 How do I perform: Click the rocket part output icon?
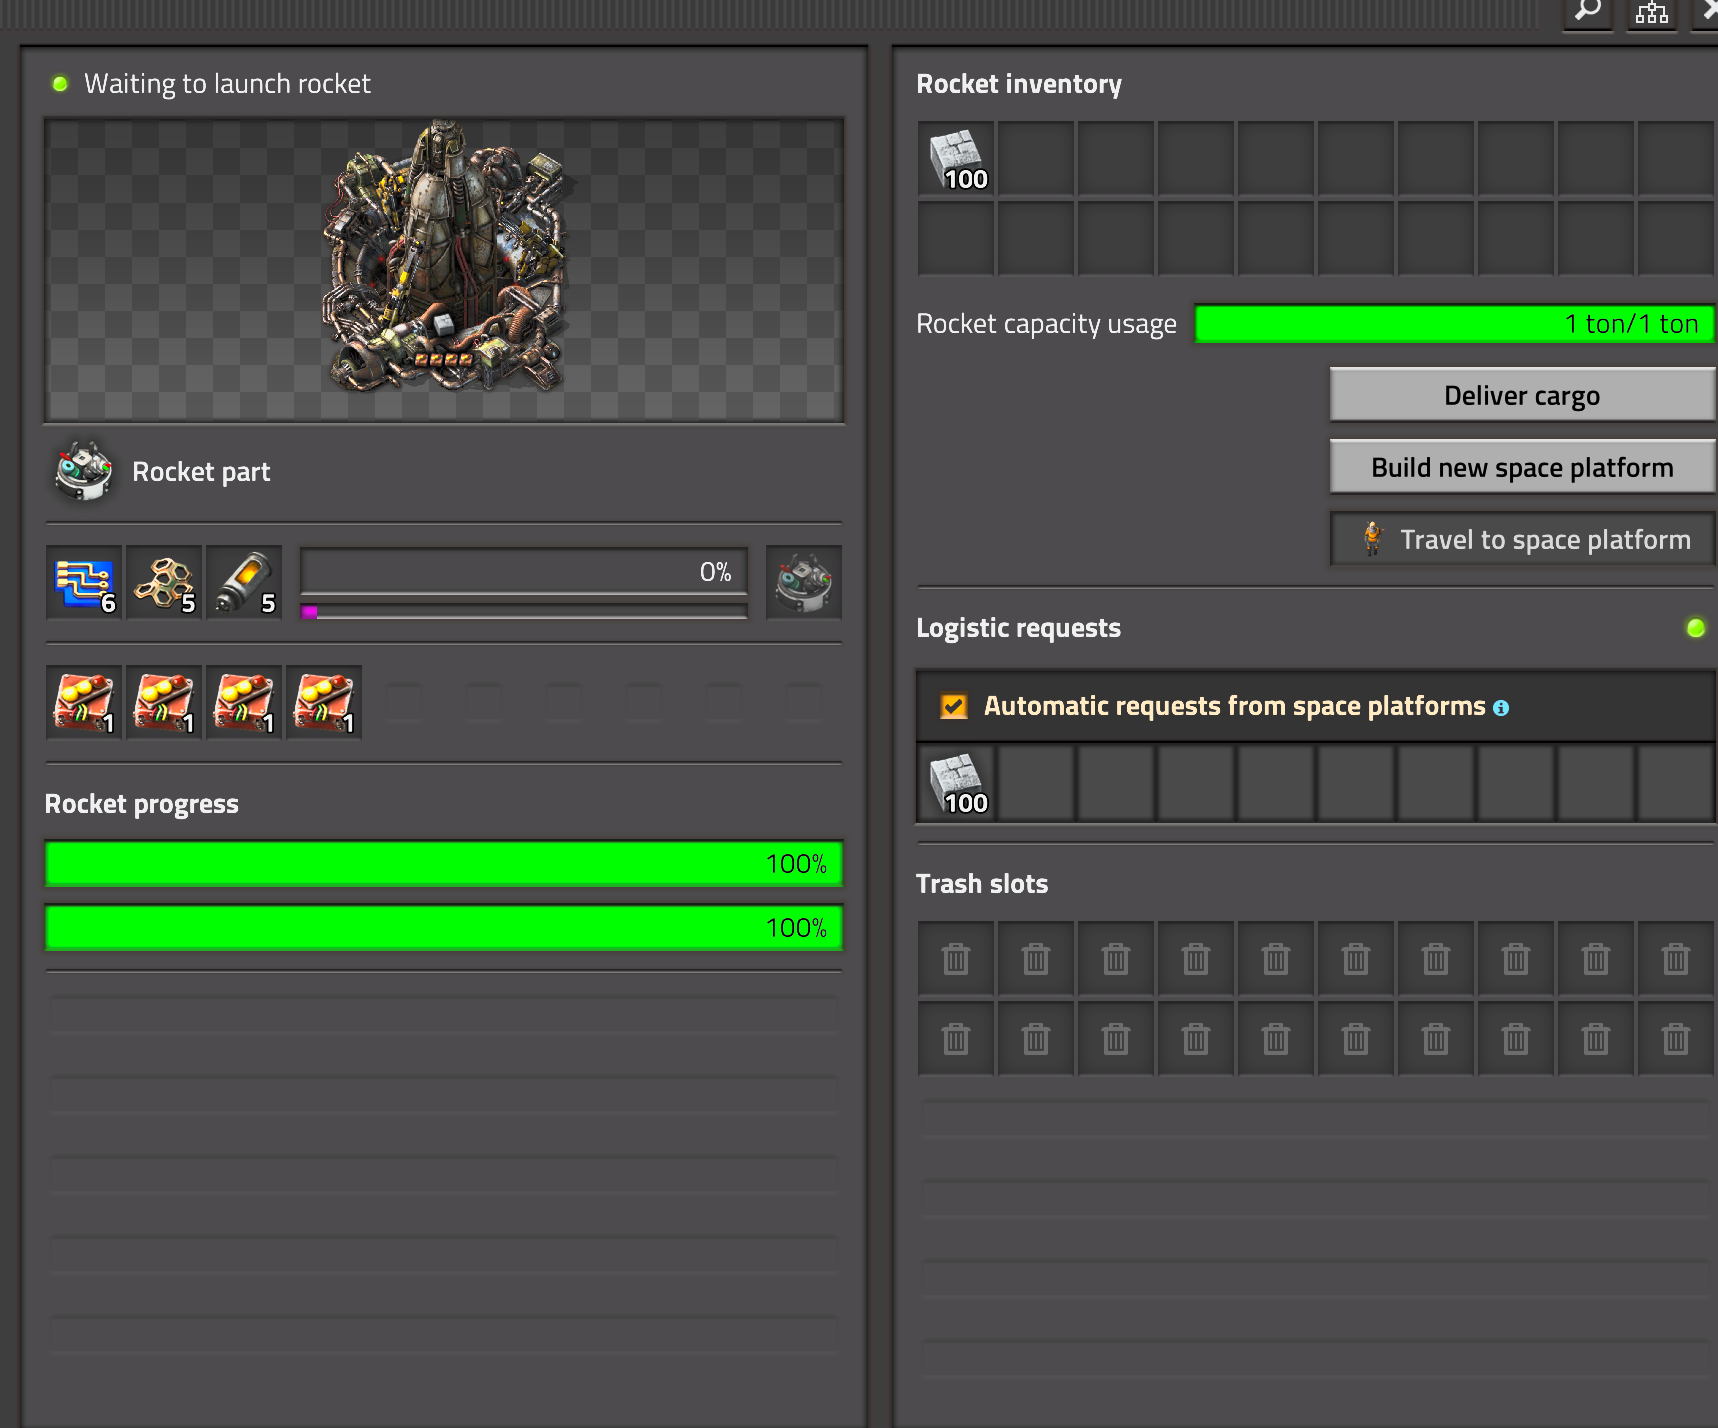pyautogui.click(x=804, y=582)
